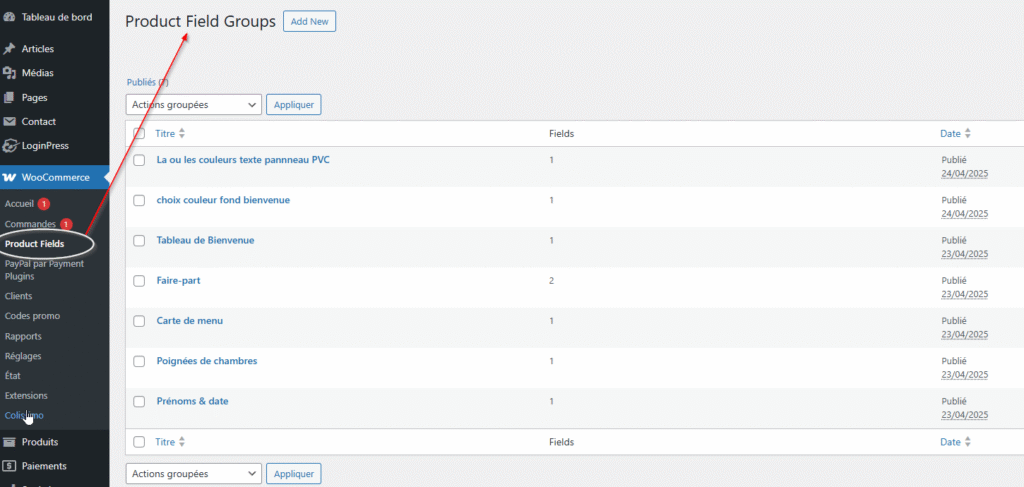Go to Réglages in WooCommerce submenu
Screen dimensions: 1024x487
(23, 356)
